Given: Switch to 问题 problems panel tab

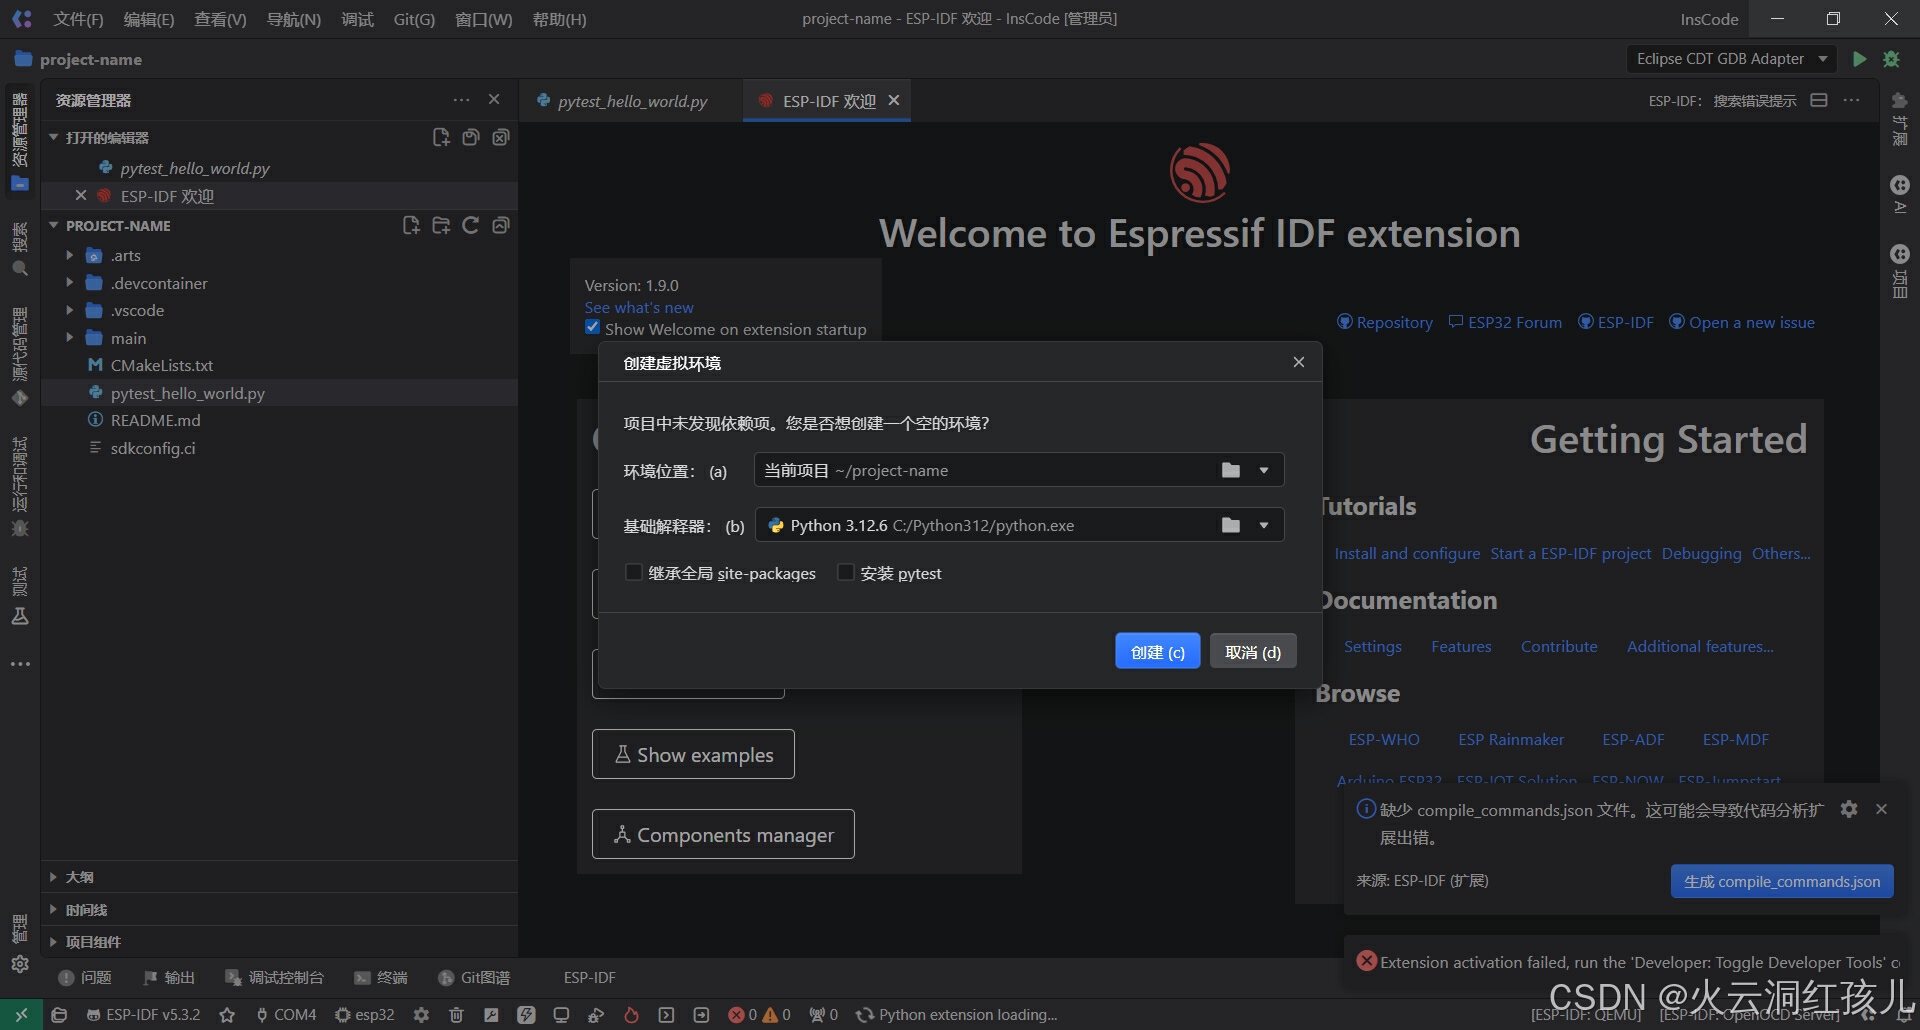Looking at the screenshot, I should [x=85, y=977].
